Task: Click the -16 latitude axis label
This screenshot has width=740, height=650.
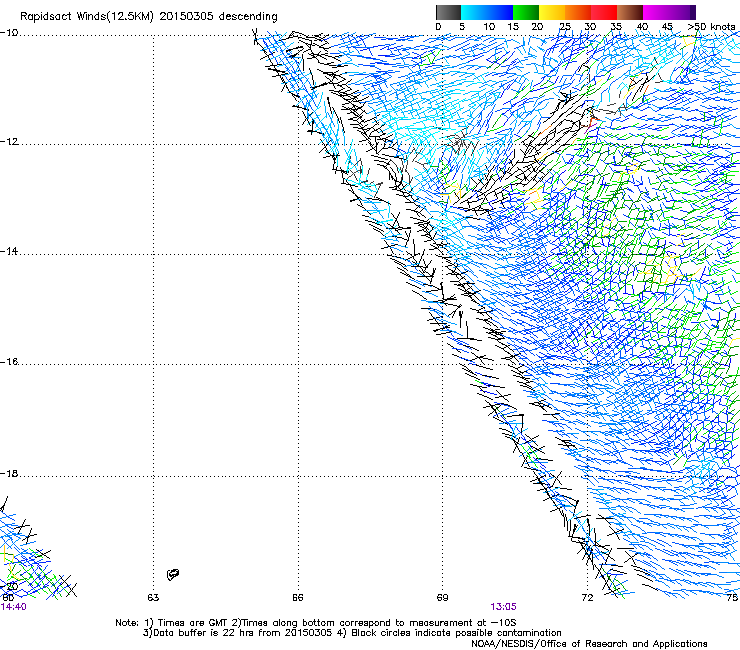Action: [9, 362]
